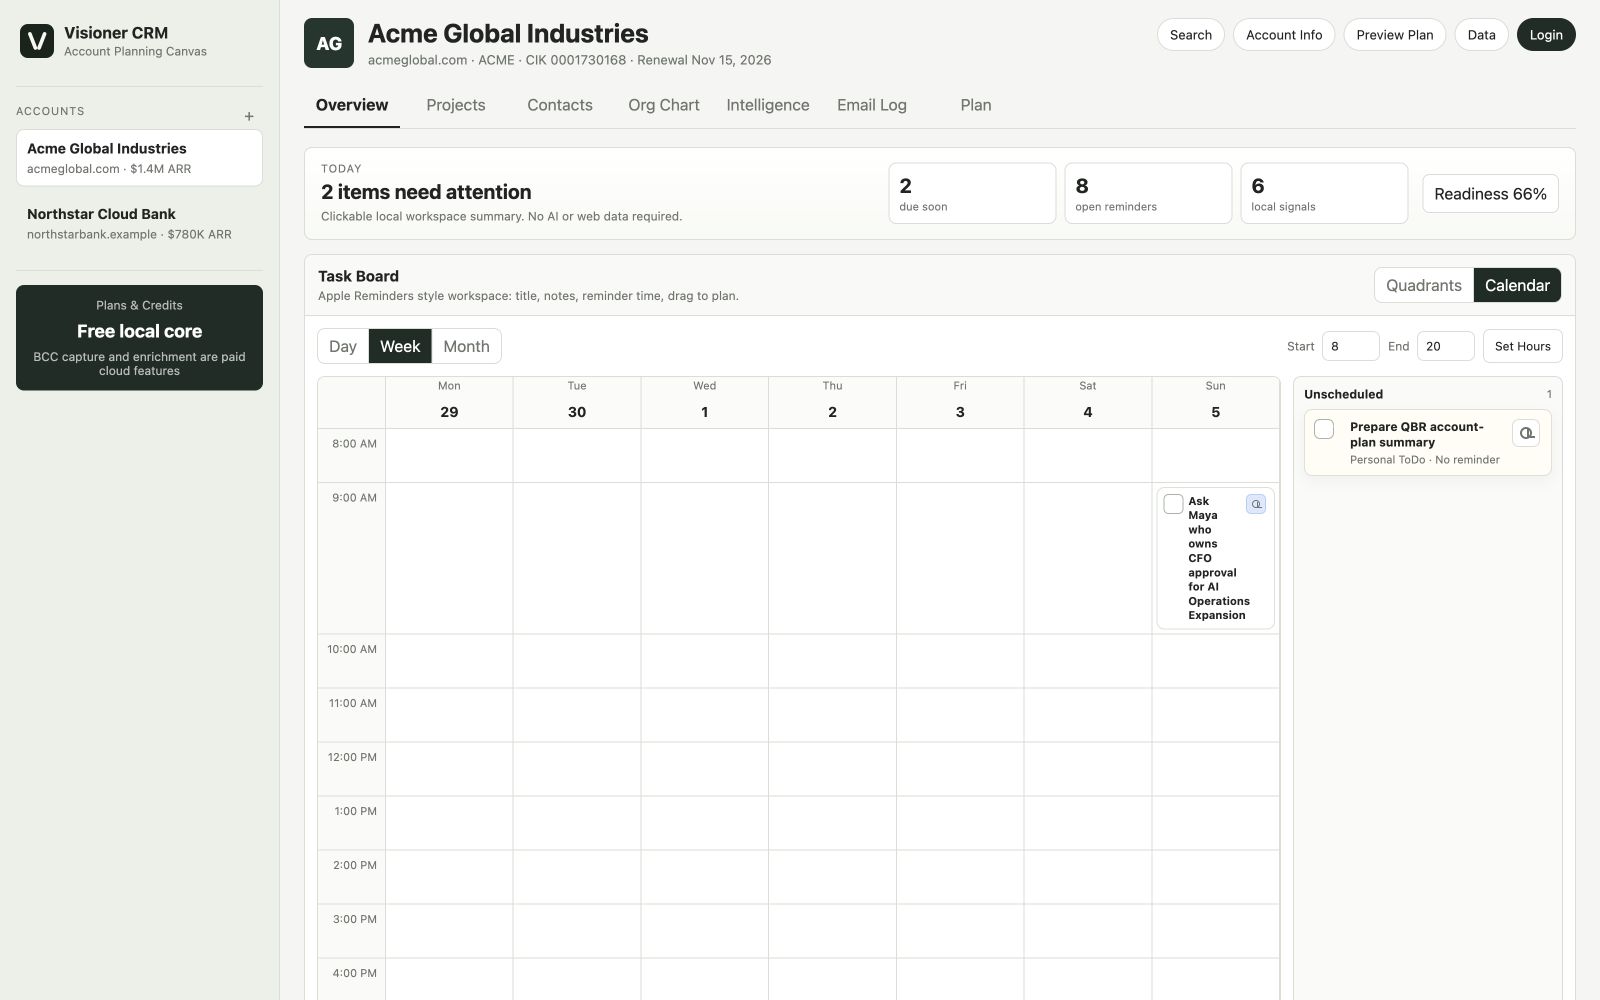1600x1000 pixels.
Task: Click the Readiness 66% button
Action: pos(1490,194)
